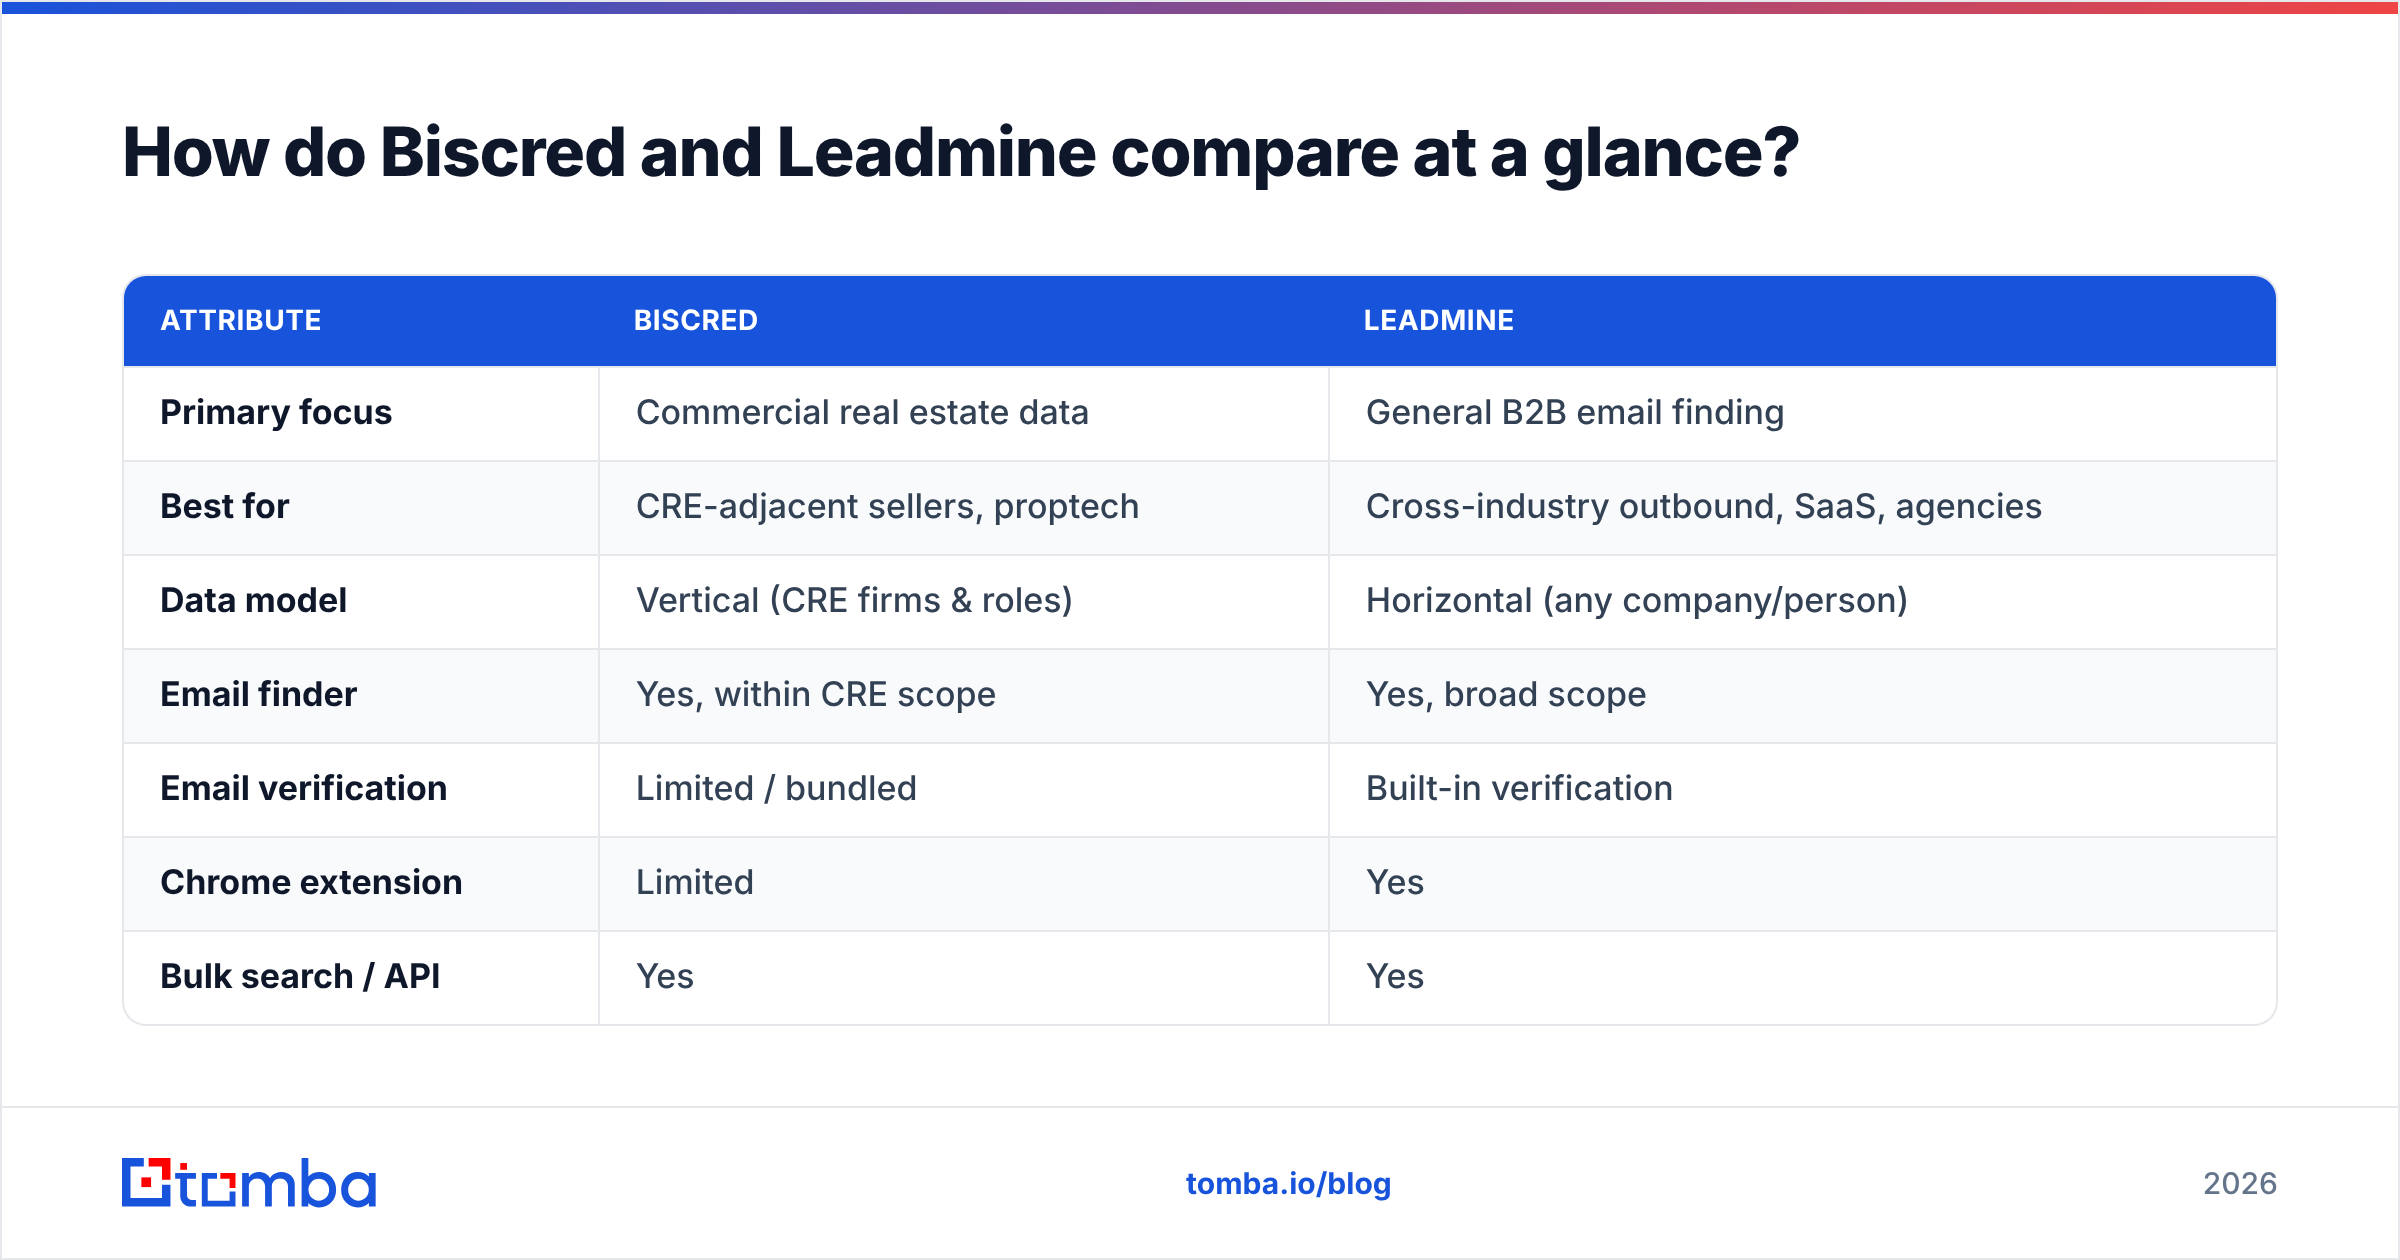Click Leadmine 'Yes' in Bulk search row
This screenshot has height=1260, width=2400.
(1395, 977)
